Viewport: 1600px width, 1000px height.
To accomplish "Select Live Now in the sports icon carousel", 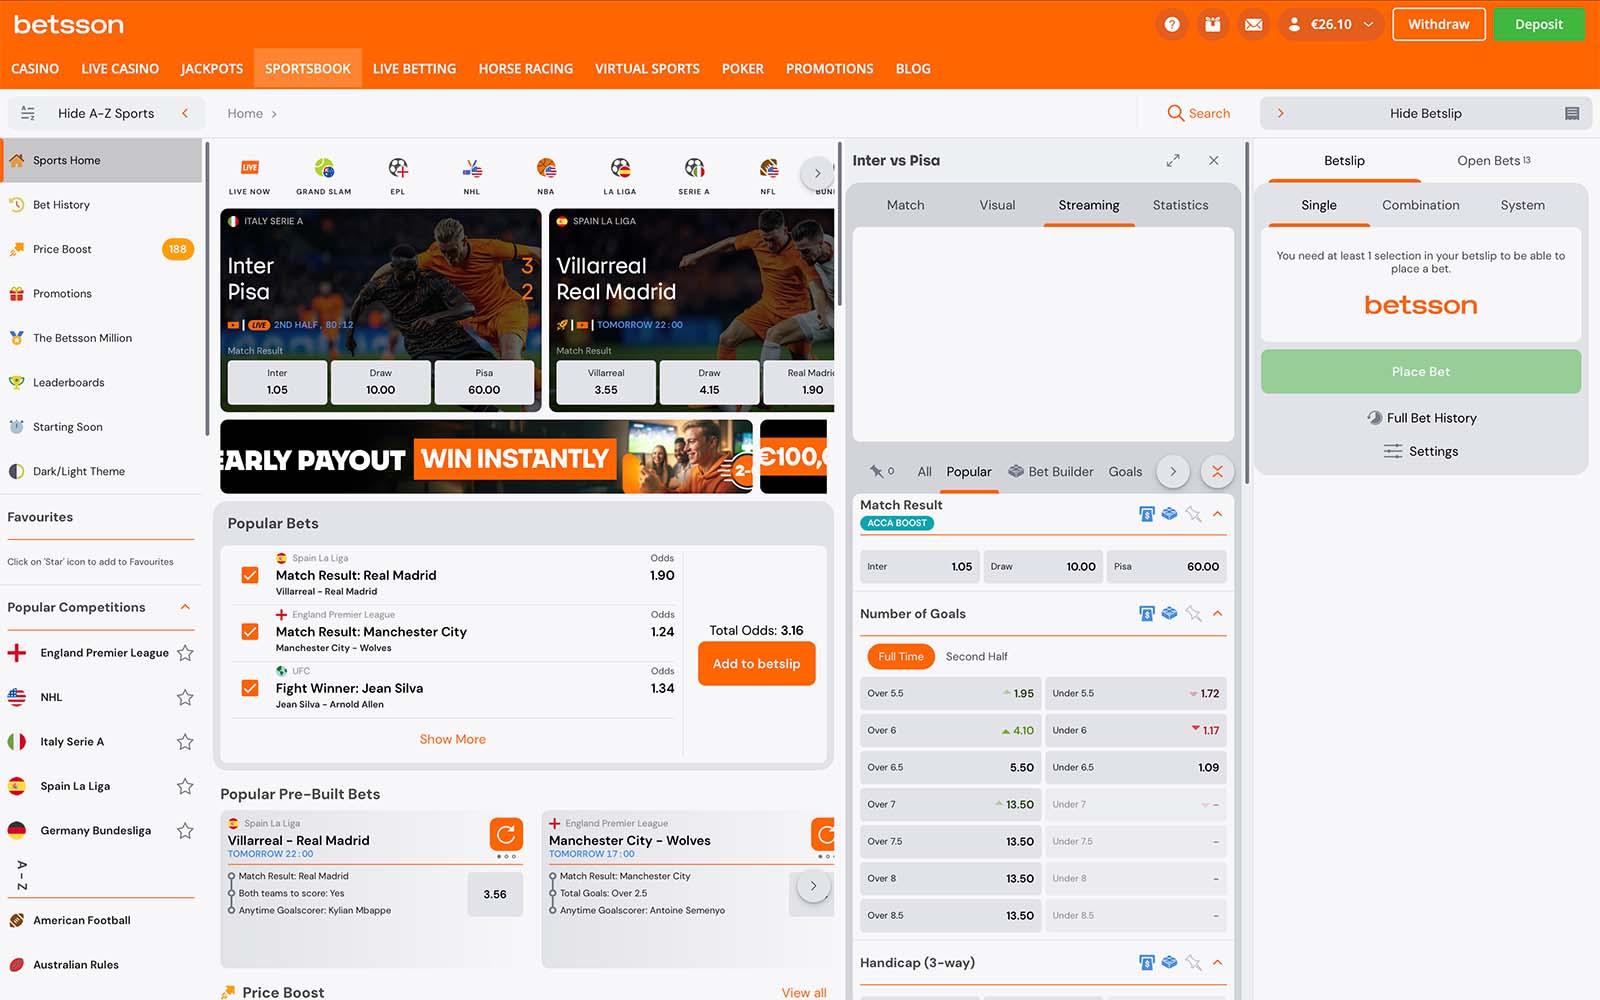I will 249,176.
